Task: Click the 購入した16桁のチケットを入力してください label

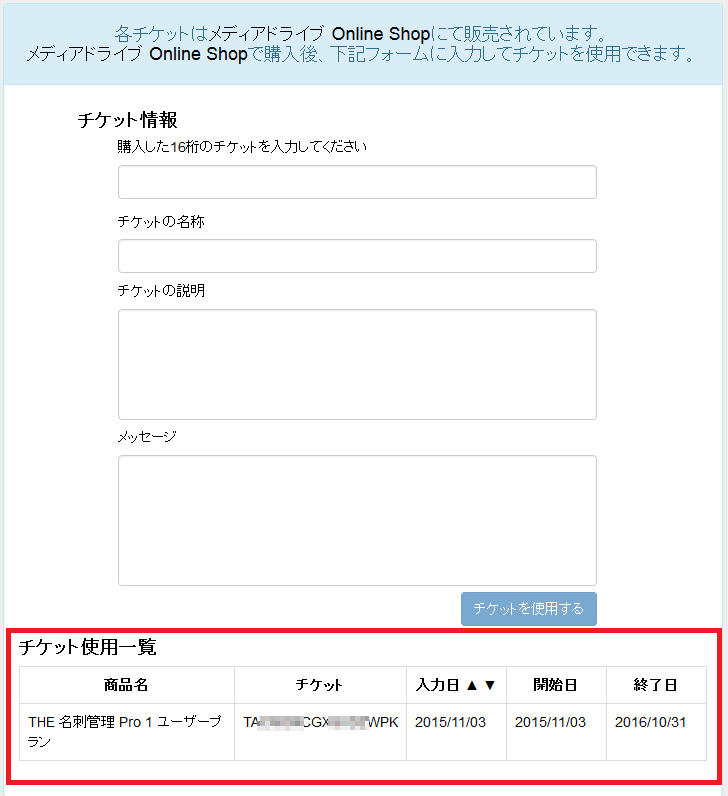Action: click(242, 147)
